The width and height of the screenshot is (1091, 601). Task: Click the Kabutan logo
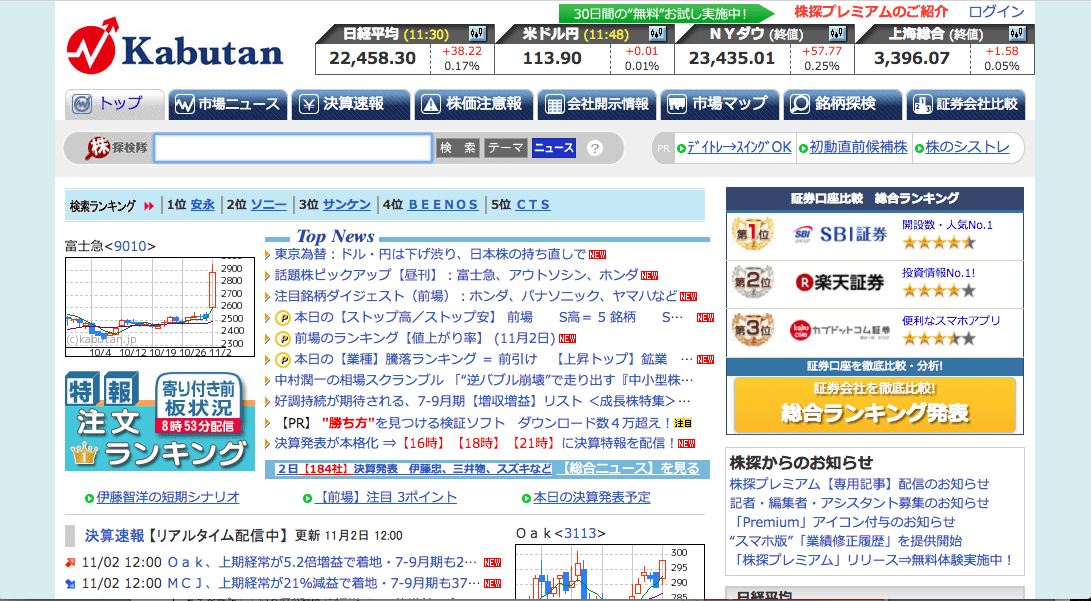[175, 47]
